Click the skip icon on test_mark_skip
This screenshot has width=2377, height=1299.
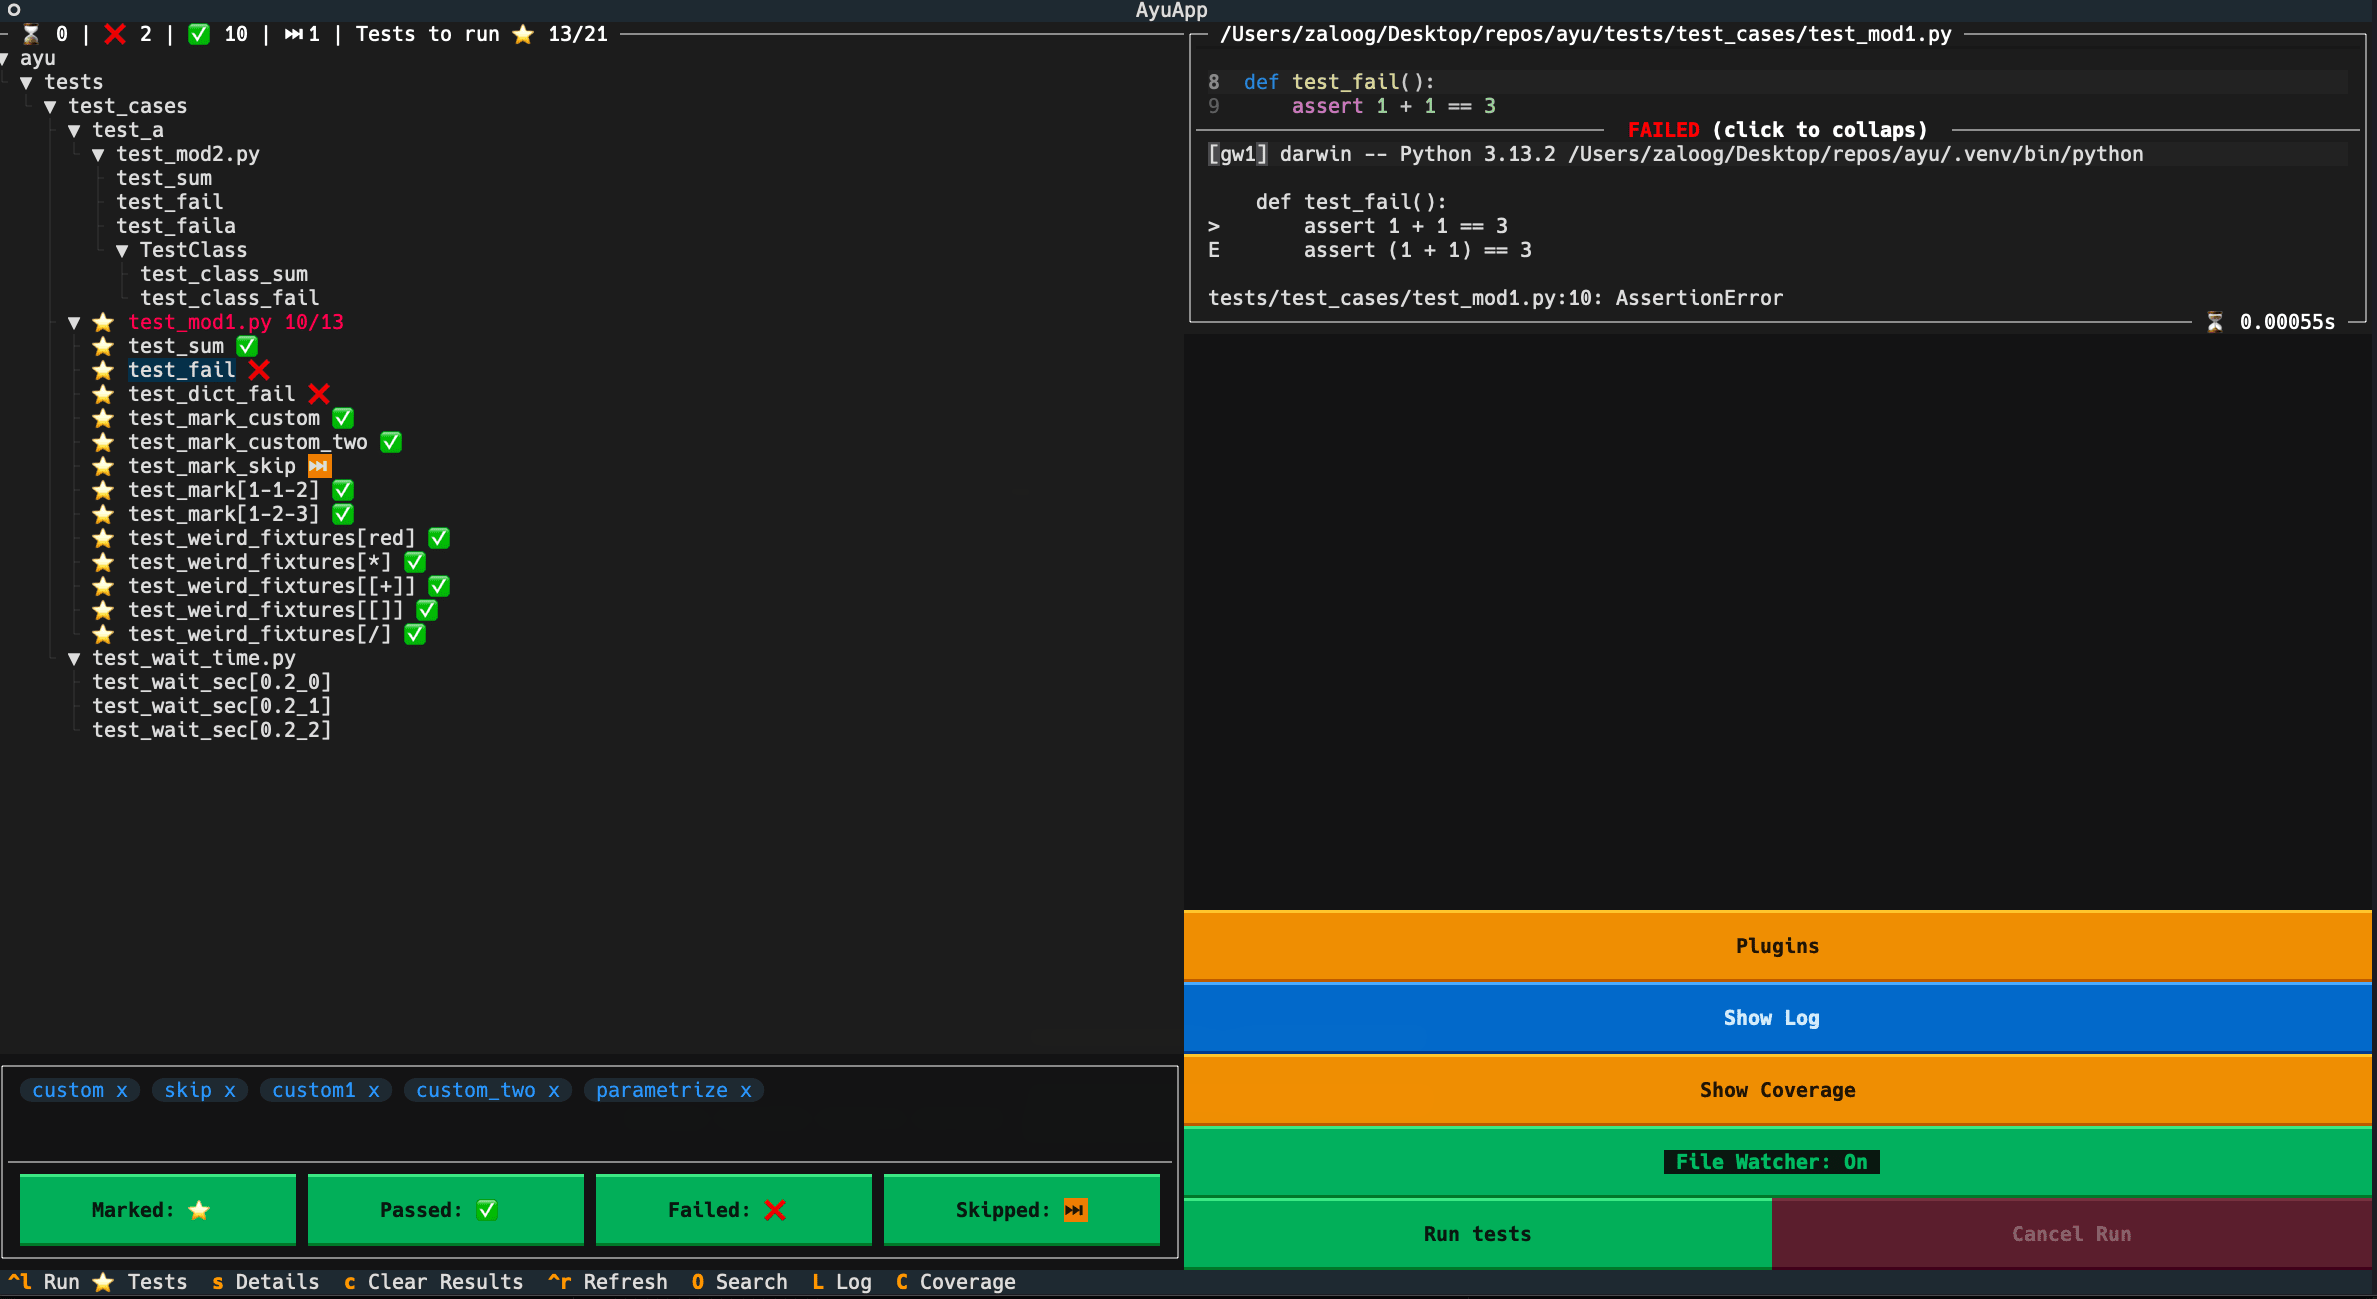click(x=319, y=466)
